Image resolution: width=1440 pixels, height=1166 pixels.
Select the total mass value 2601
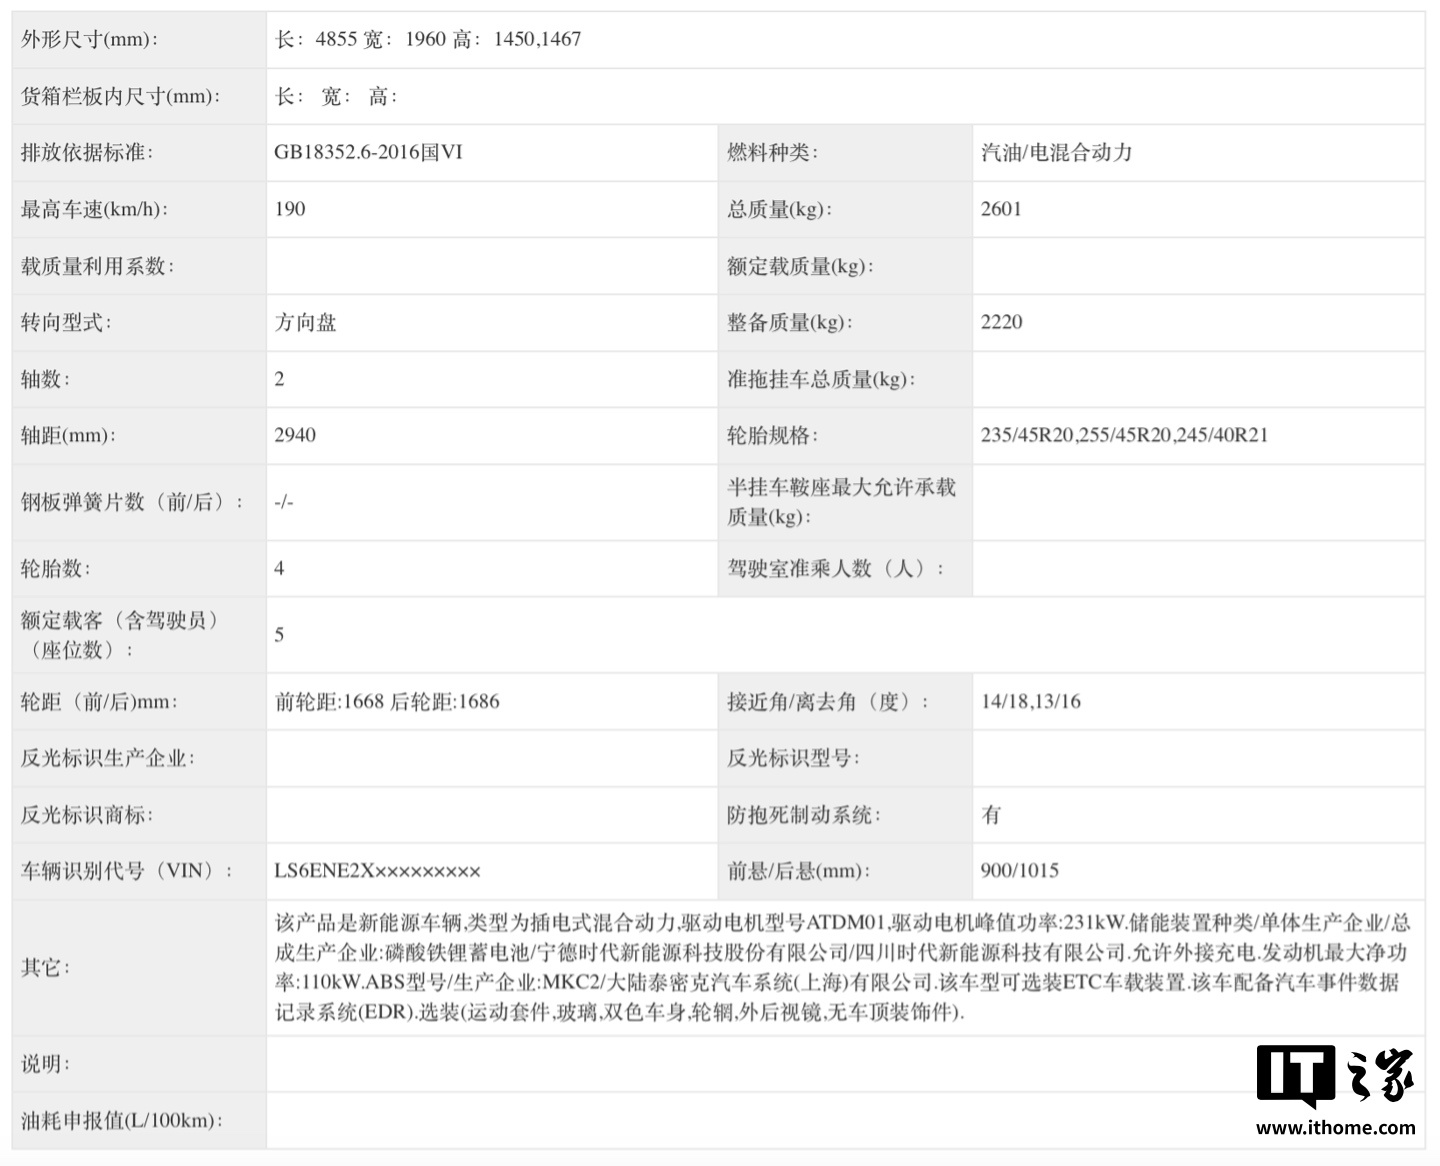1001,209
